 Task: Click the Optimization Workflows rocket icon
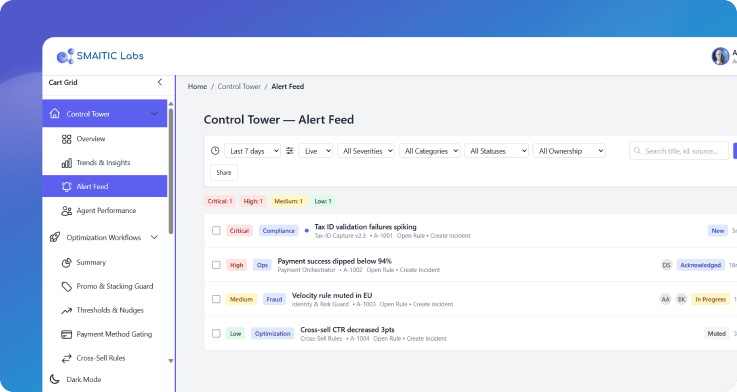click(x=55, y=237)
